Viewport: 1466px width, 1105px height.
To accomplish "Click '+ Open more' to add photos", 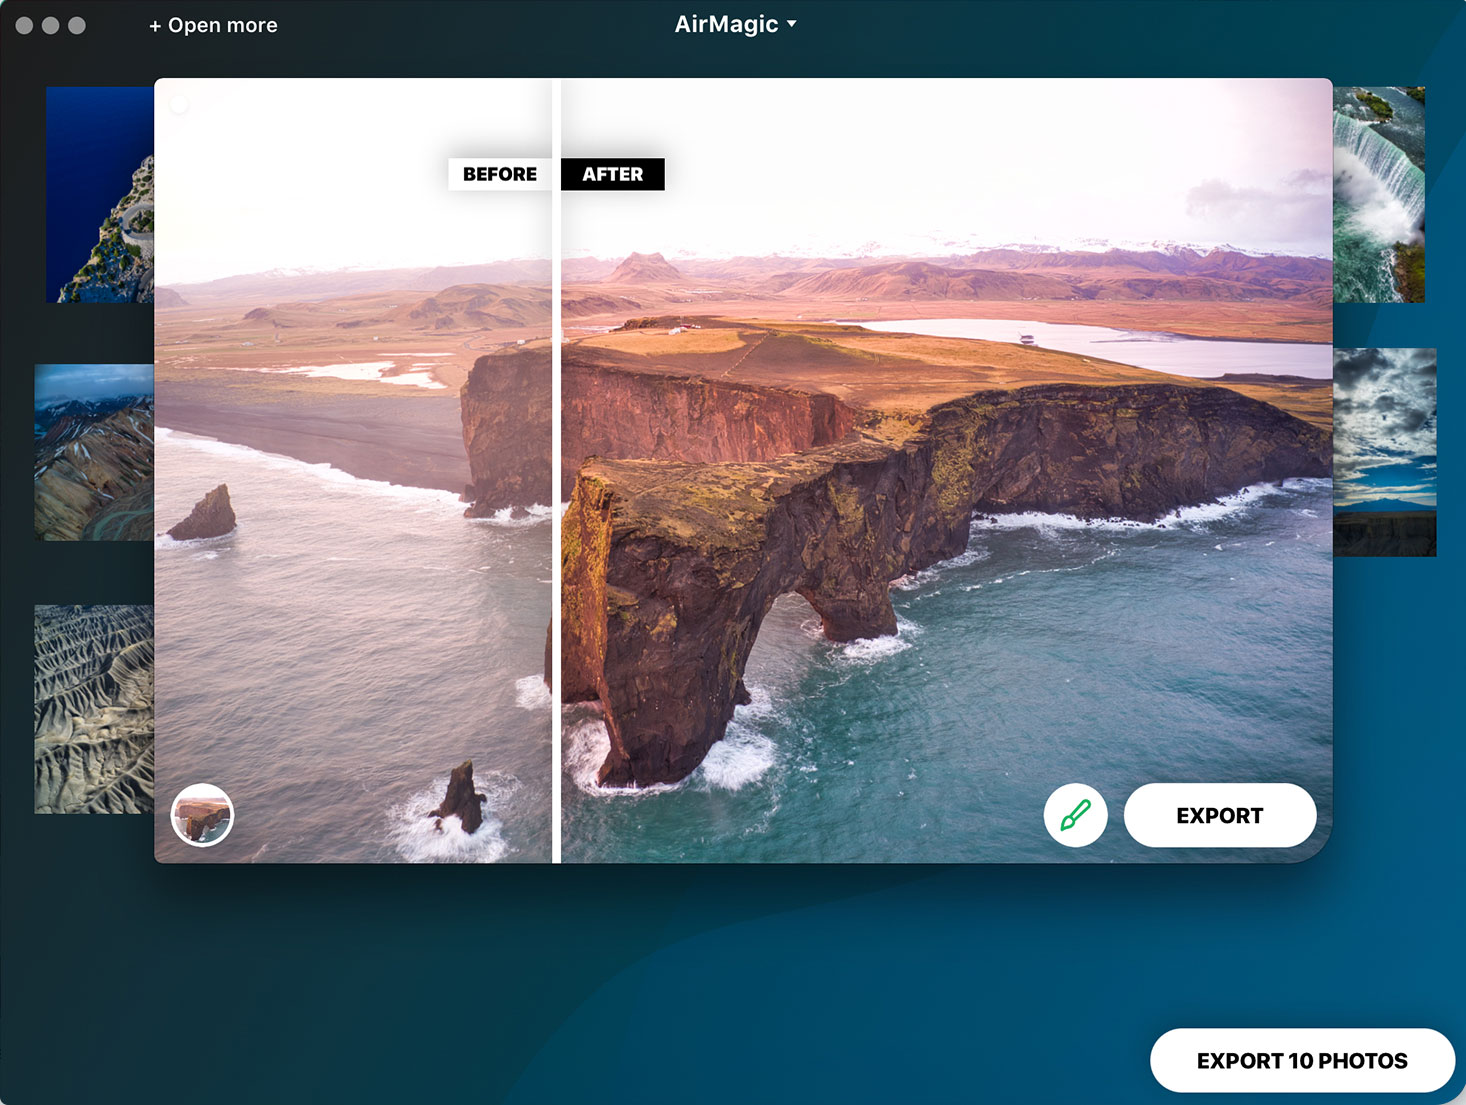I will (213, 25).
